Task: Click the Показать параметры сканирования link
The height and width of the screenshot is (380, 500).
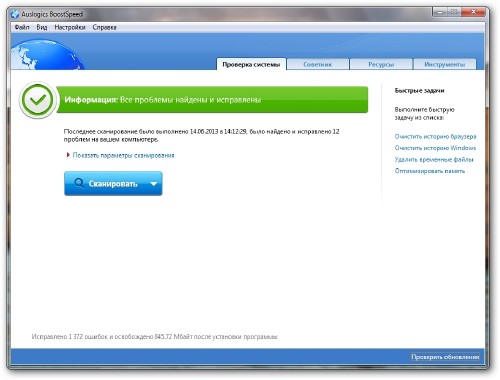Action: coord(123,155)
